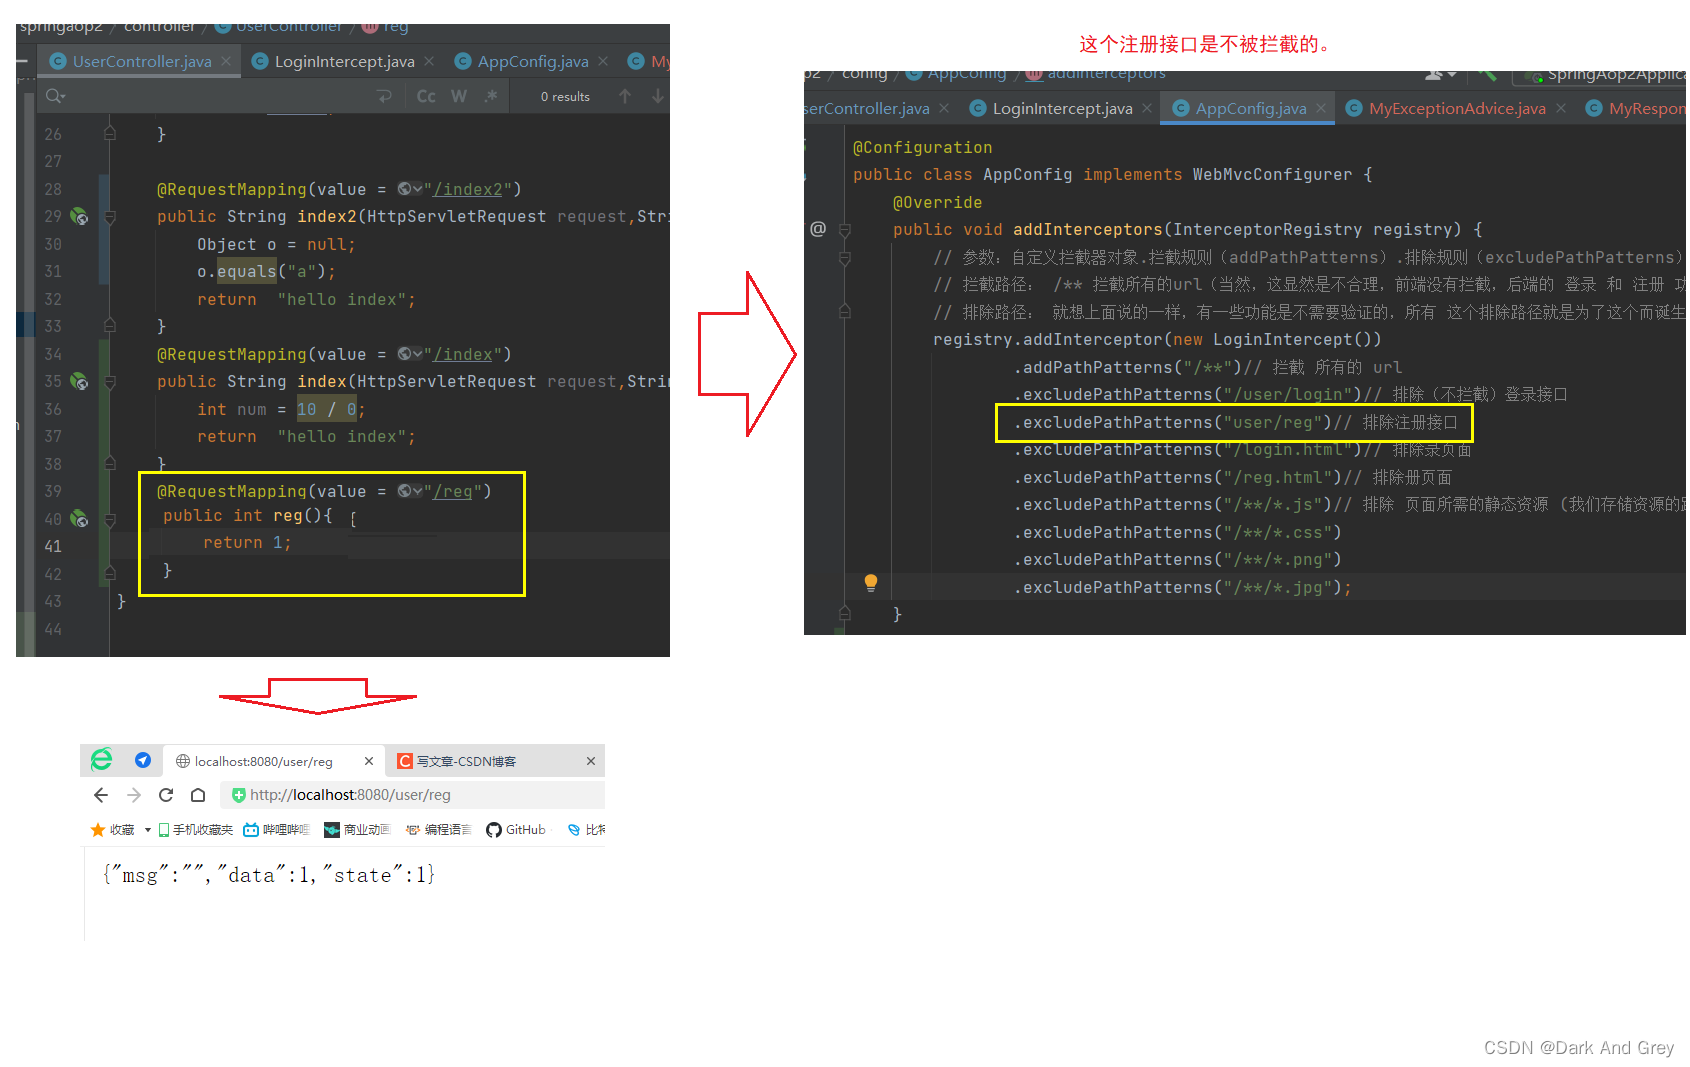Click UserController breadcrumb in left editor
The image size is (1690, 1067).
point(278,27)
